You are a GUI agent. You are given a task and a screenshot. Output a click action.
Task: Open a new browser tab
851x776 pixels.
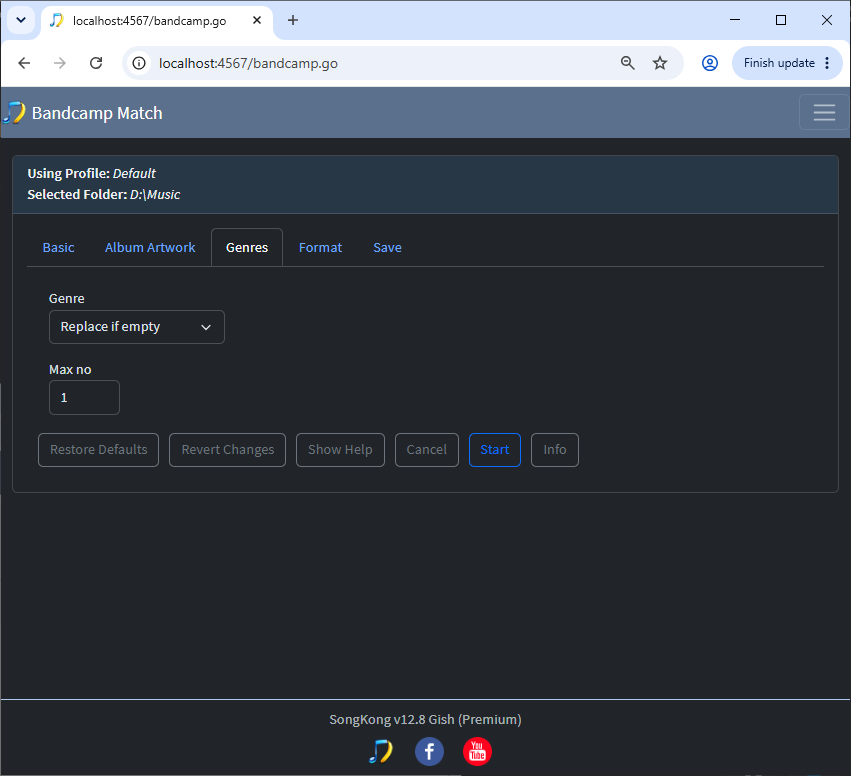293,21
